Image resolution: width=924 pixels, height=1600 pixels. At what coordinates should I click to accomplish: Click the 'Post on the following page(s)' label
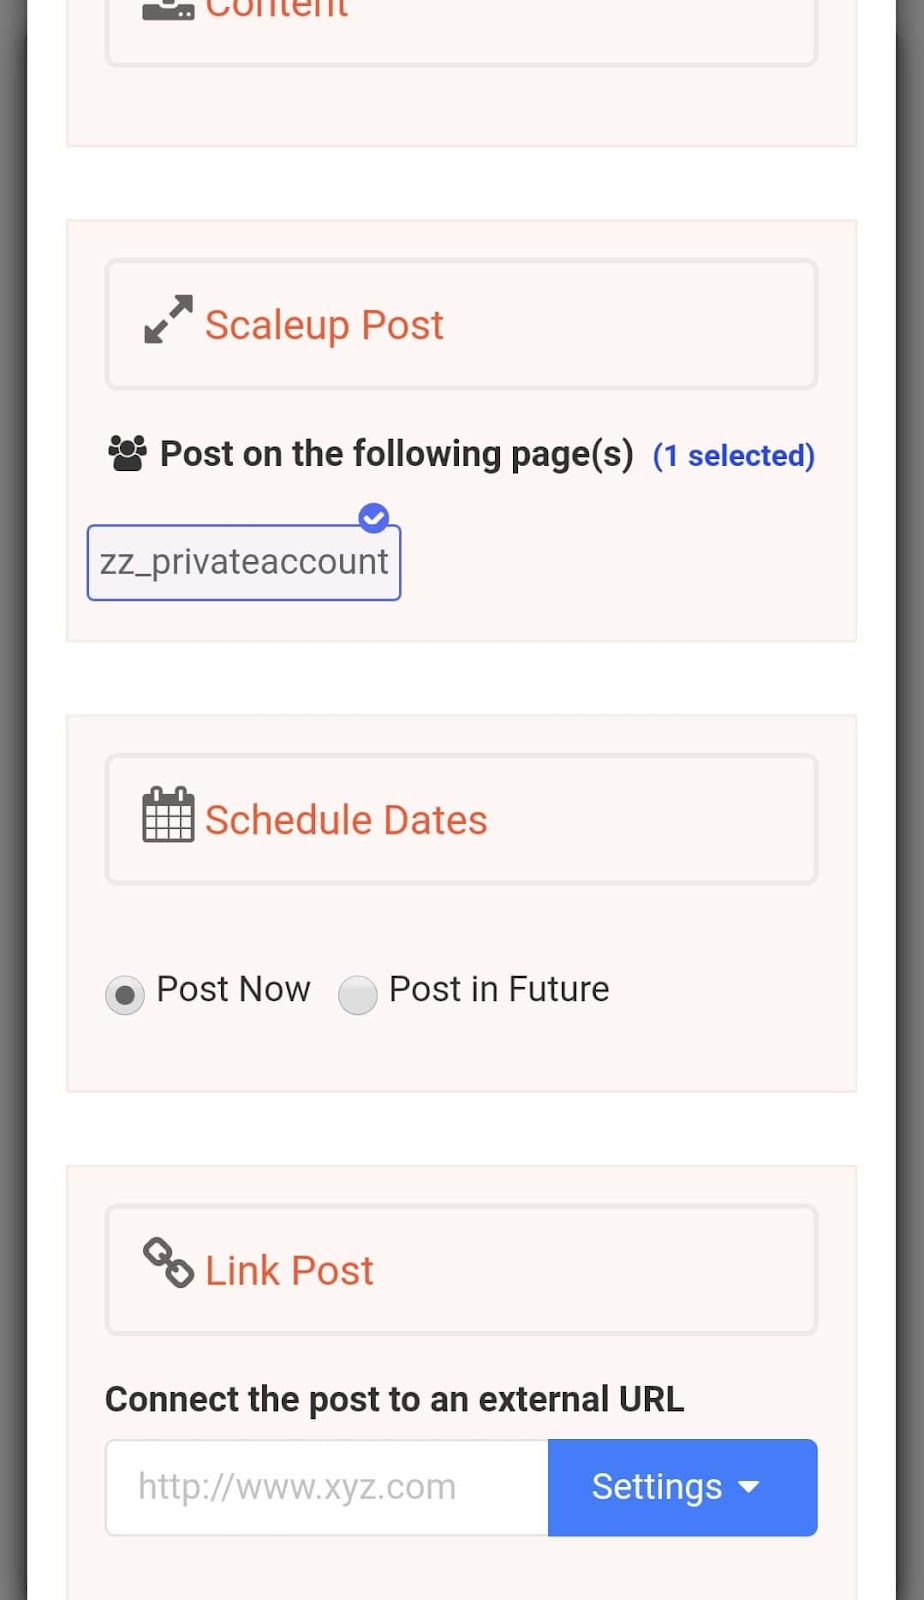pos(396,454)
